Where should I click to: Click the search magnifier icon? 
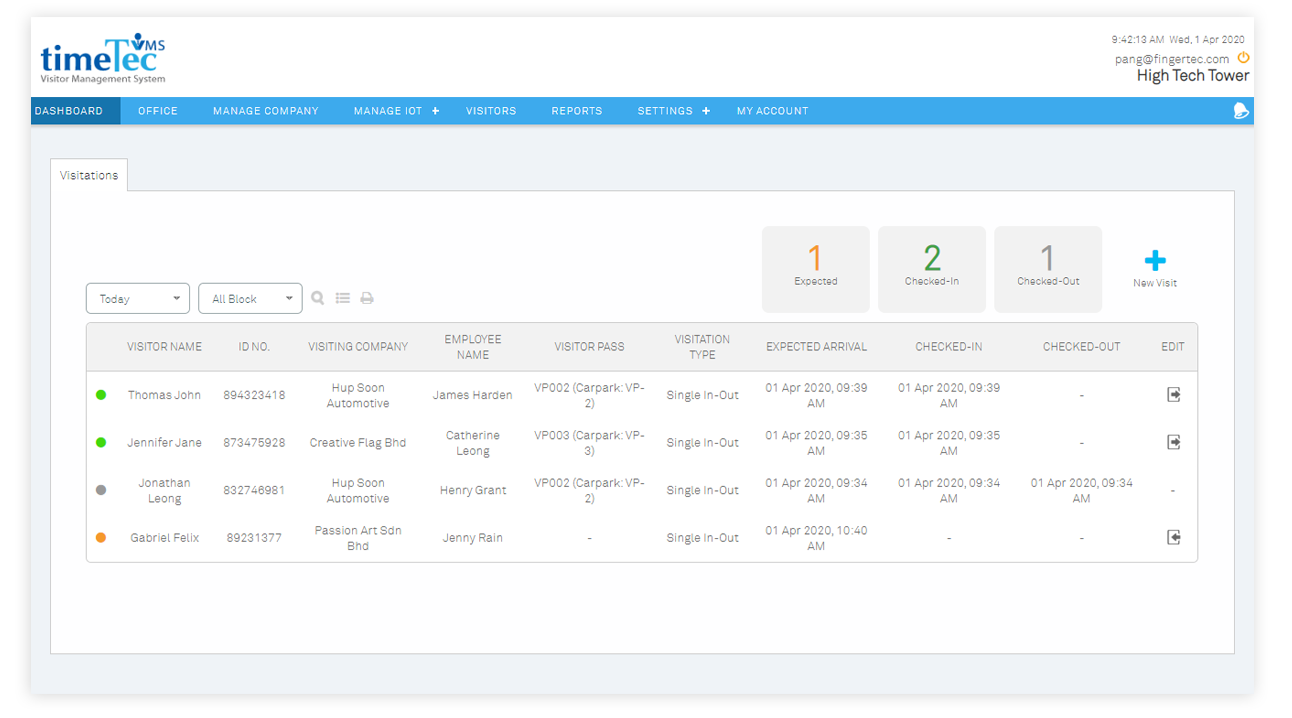coord(318,298)
